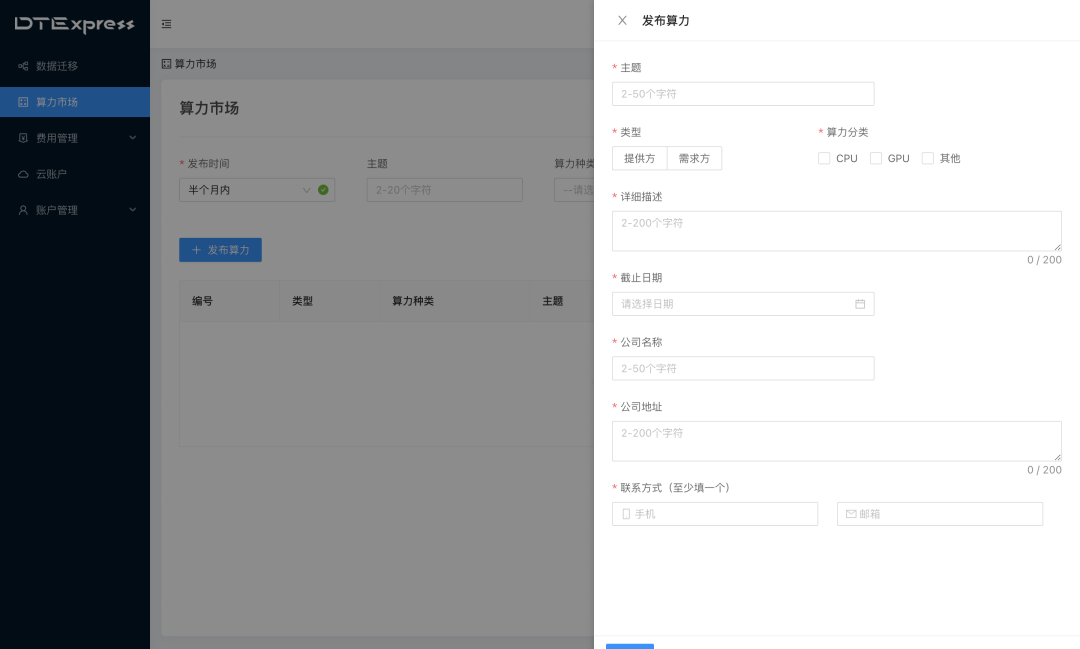Image resolution: width=1080 pixels, height=649 pixels.
Task: Focus the 公司名称 input field
Action: click(x=743, y=369)
